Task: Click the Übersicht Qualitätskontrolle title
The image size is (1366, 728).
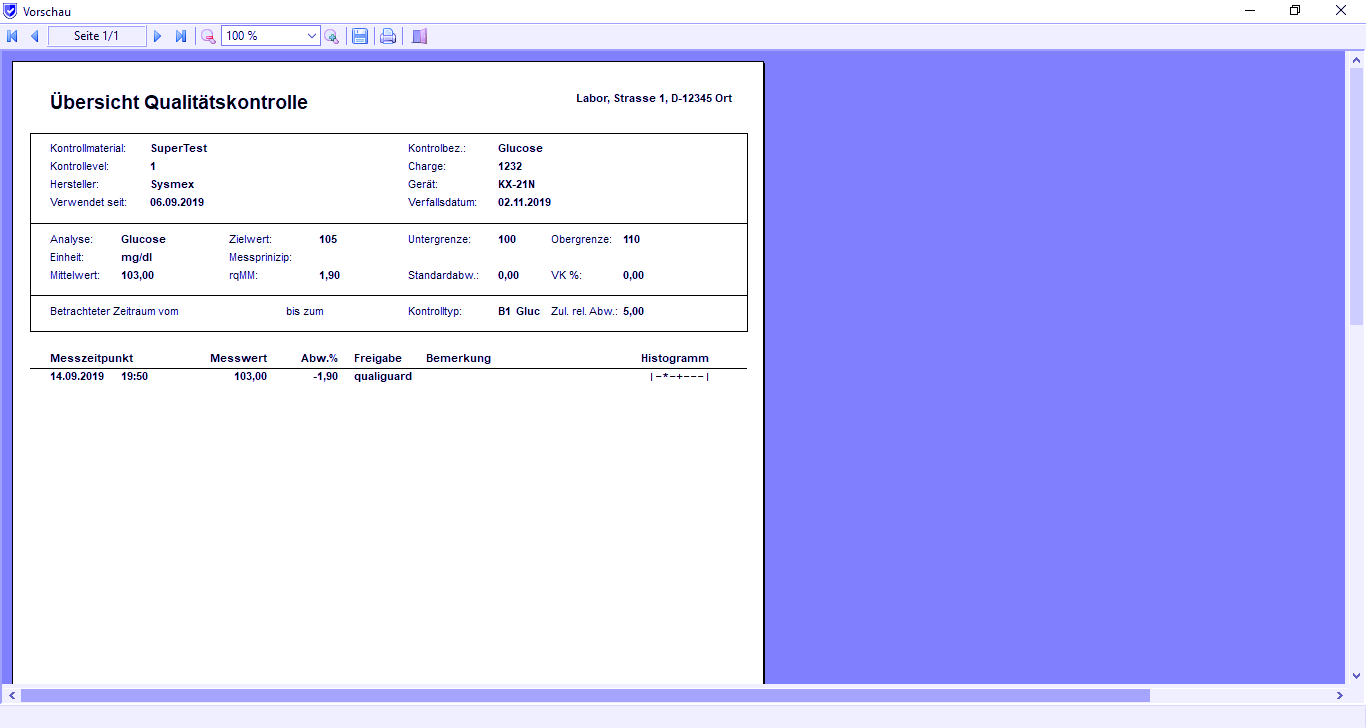Action: pyautogui.click(x=177, y=102)
